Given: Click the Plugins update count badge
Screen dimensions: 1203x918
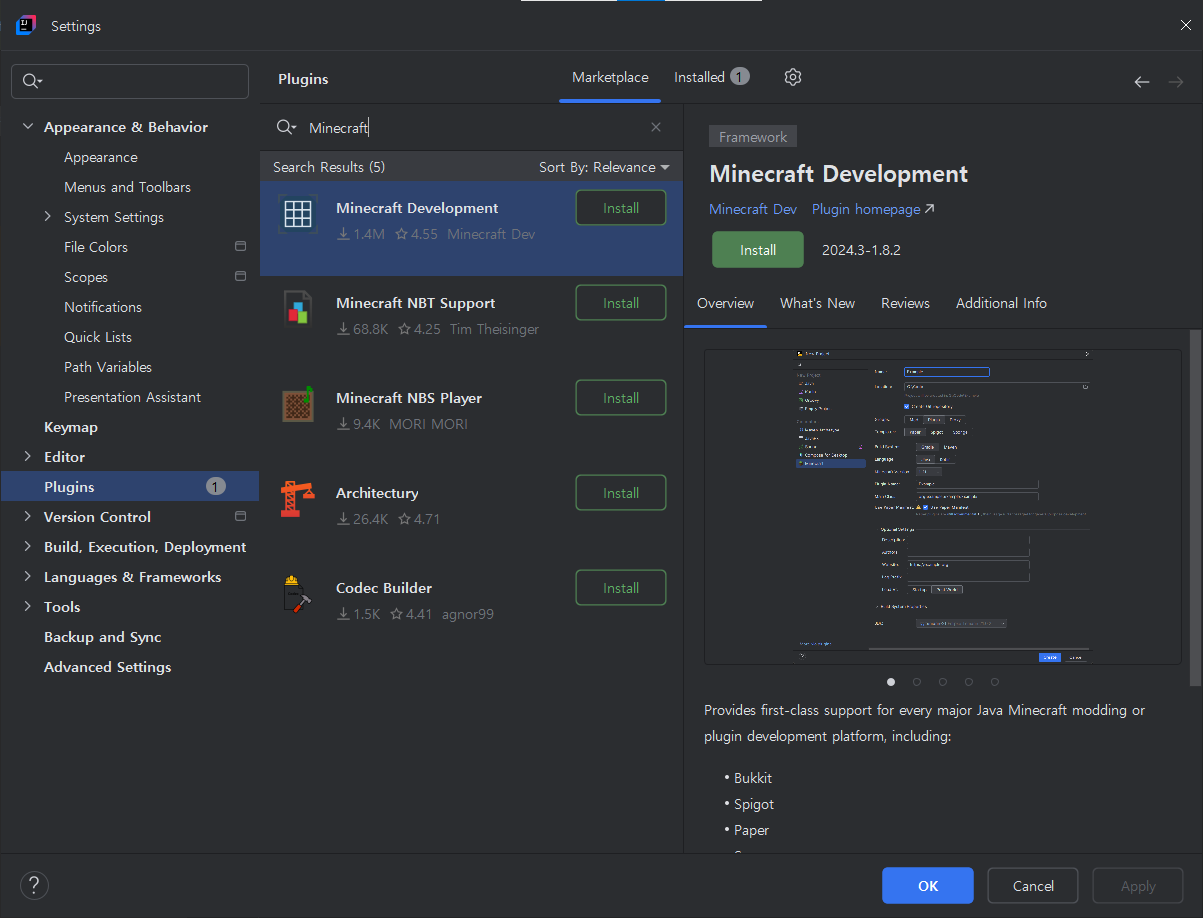Looking at the screenshot, I should click(x=216, y=486).
